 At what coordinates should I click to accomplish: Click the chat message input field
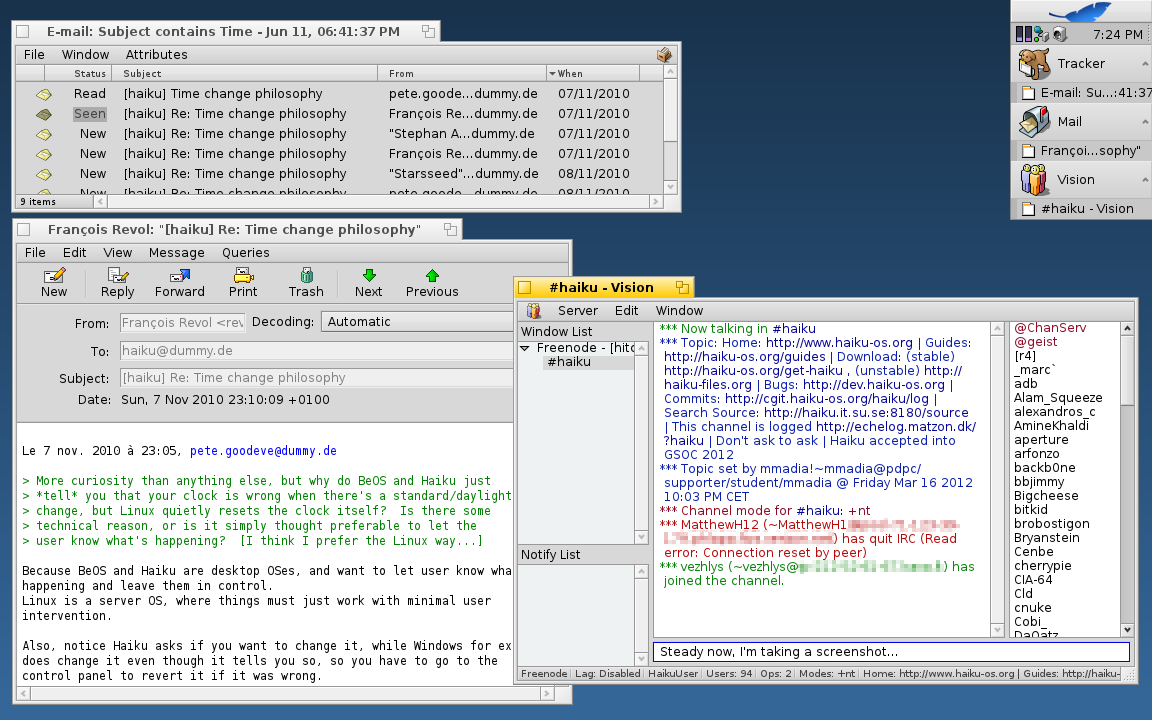coord(890,652)
